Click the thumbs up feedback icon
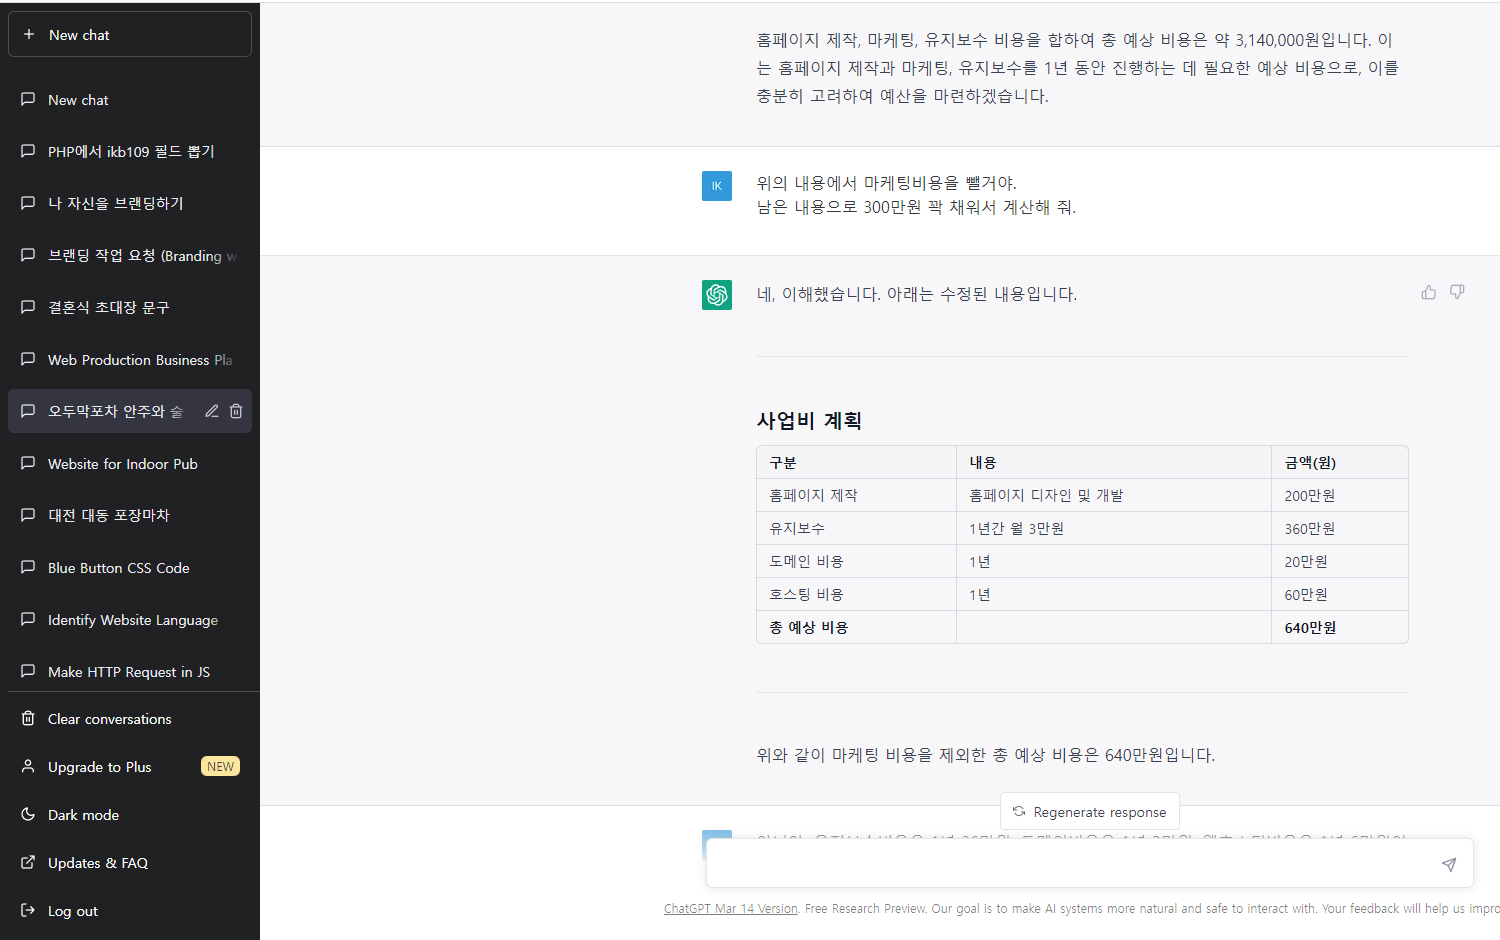Image resolution: width=1500 pixels, height=940 pixels. pyautogui.click(x=1428, y=292)
